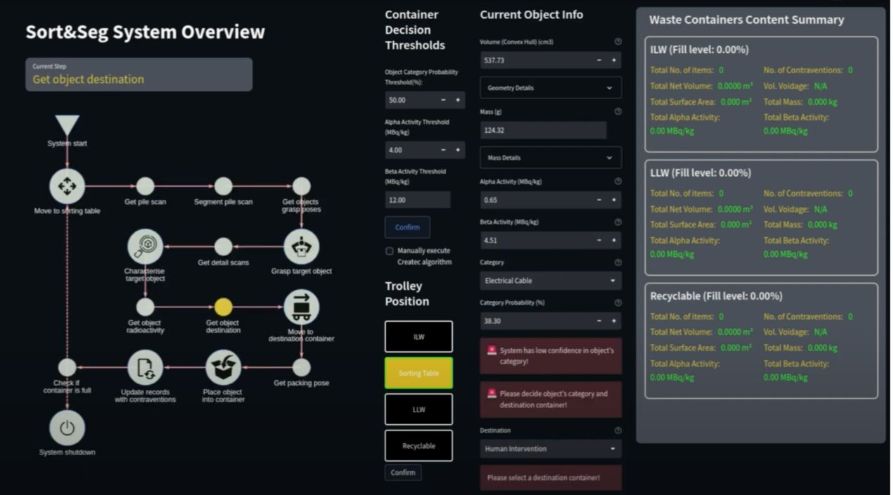The width and height of the screenshot is (893, 495).
Task: Click the yellow Get object destination node
Action: pos(223,307)
